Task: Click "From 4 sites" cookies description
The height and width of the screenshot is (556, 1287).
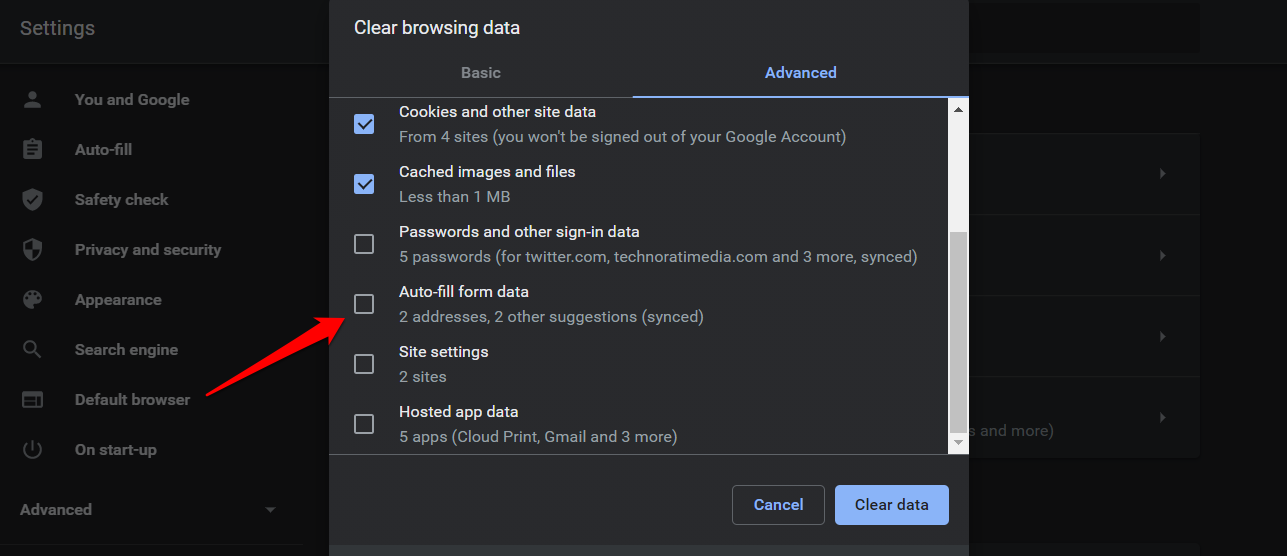Action: pos(622,136)
